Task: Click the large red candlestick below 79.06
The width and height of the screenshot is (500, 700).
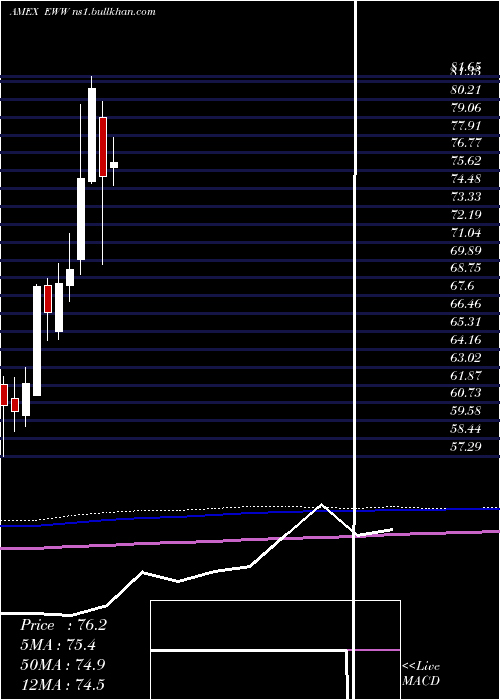Action: coord(103,147)
